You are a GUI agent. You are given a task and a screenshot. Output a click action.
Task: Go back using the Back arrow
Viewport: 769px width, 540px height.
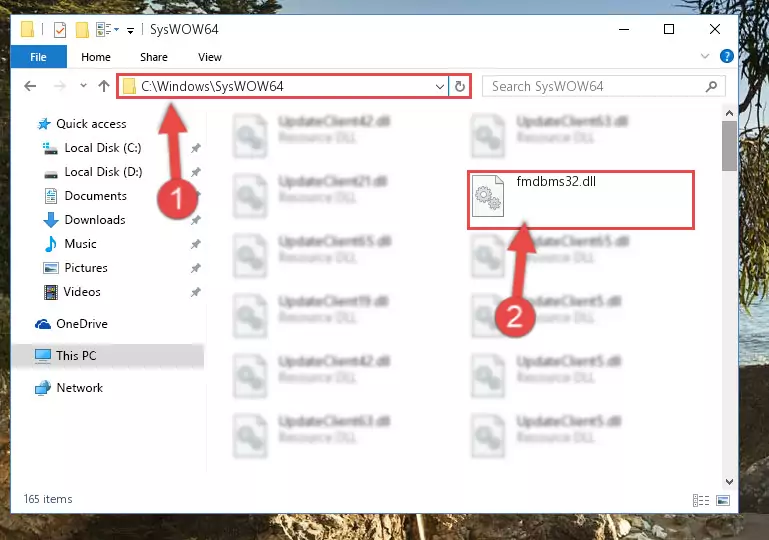click(x=30, y=86)
